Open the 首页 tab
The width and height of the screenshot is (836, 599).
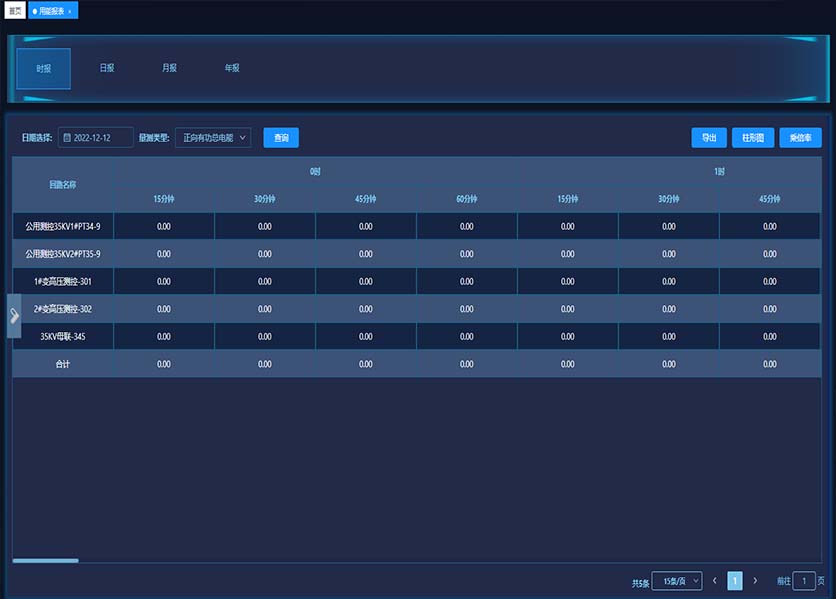tap(15, 10)
